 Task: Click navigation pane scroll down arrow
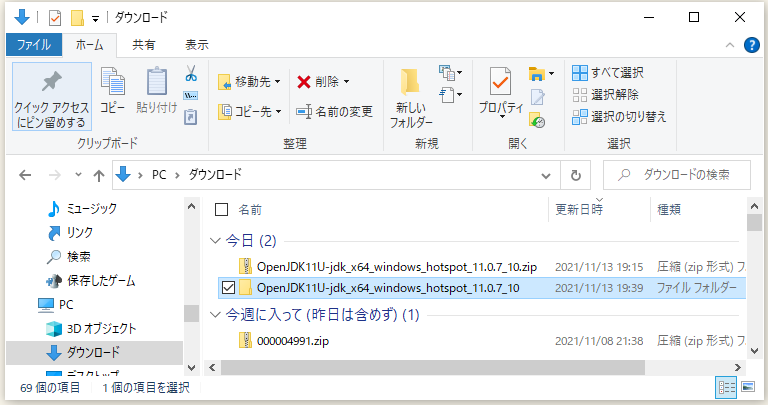point(192,367)
